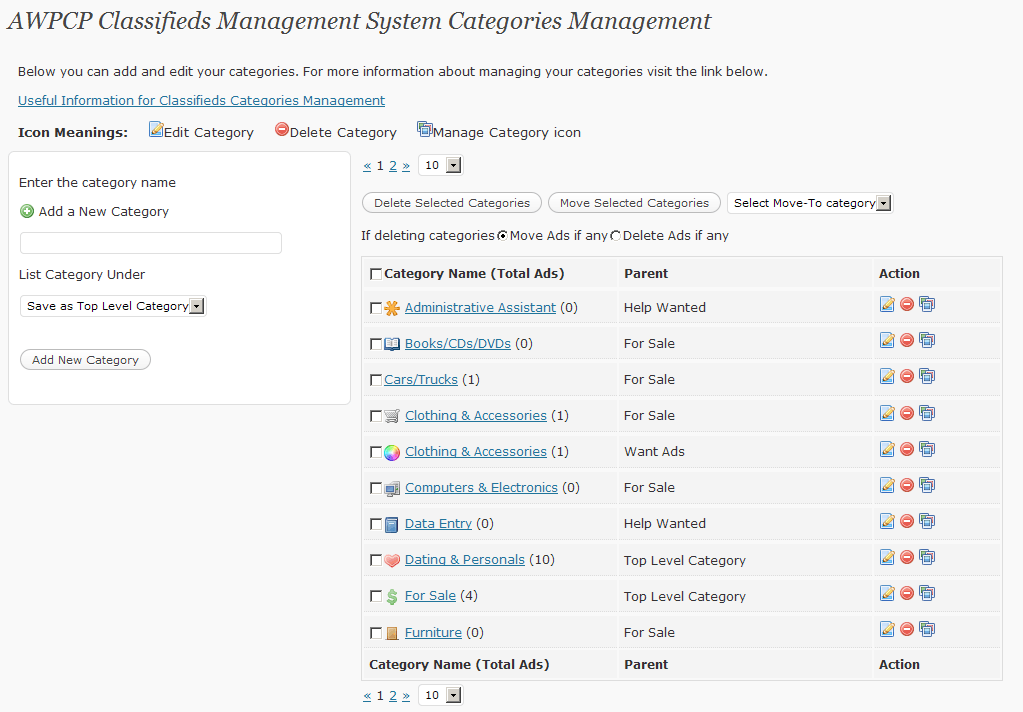
Task: Open the For Sale category link
Action: (x=430, y=595)
